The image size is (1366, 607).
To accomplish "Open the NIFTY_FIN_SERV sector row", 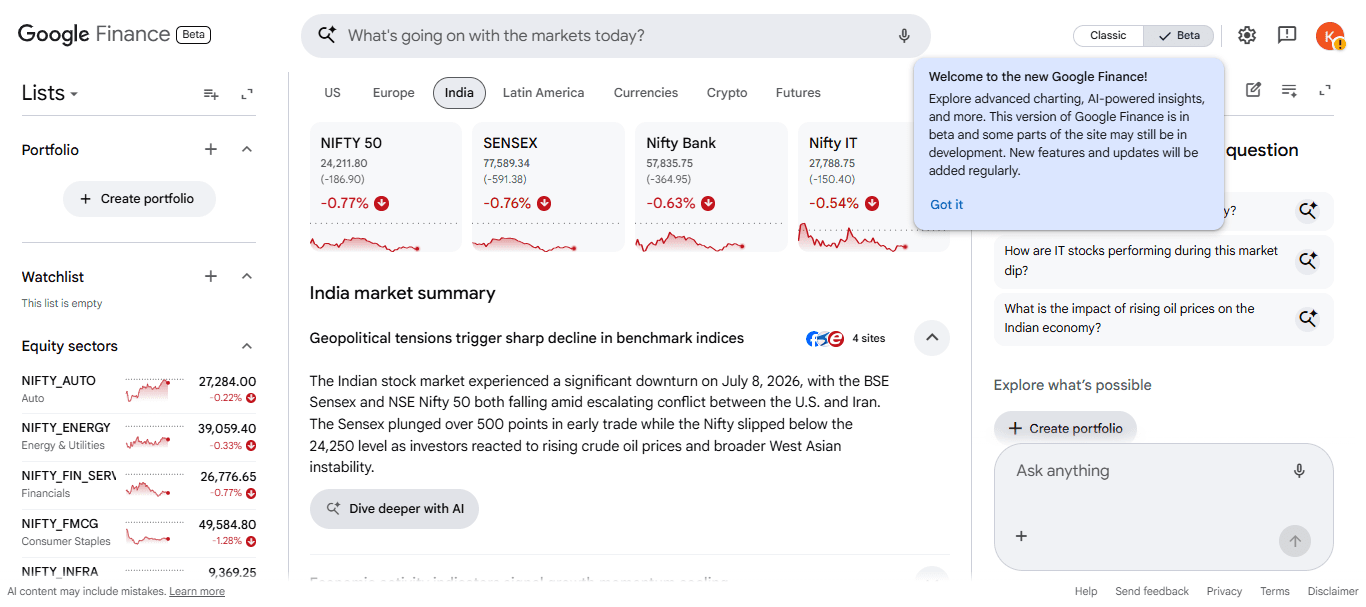I will (x=139, y=485).
